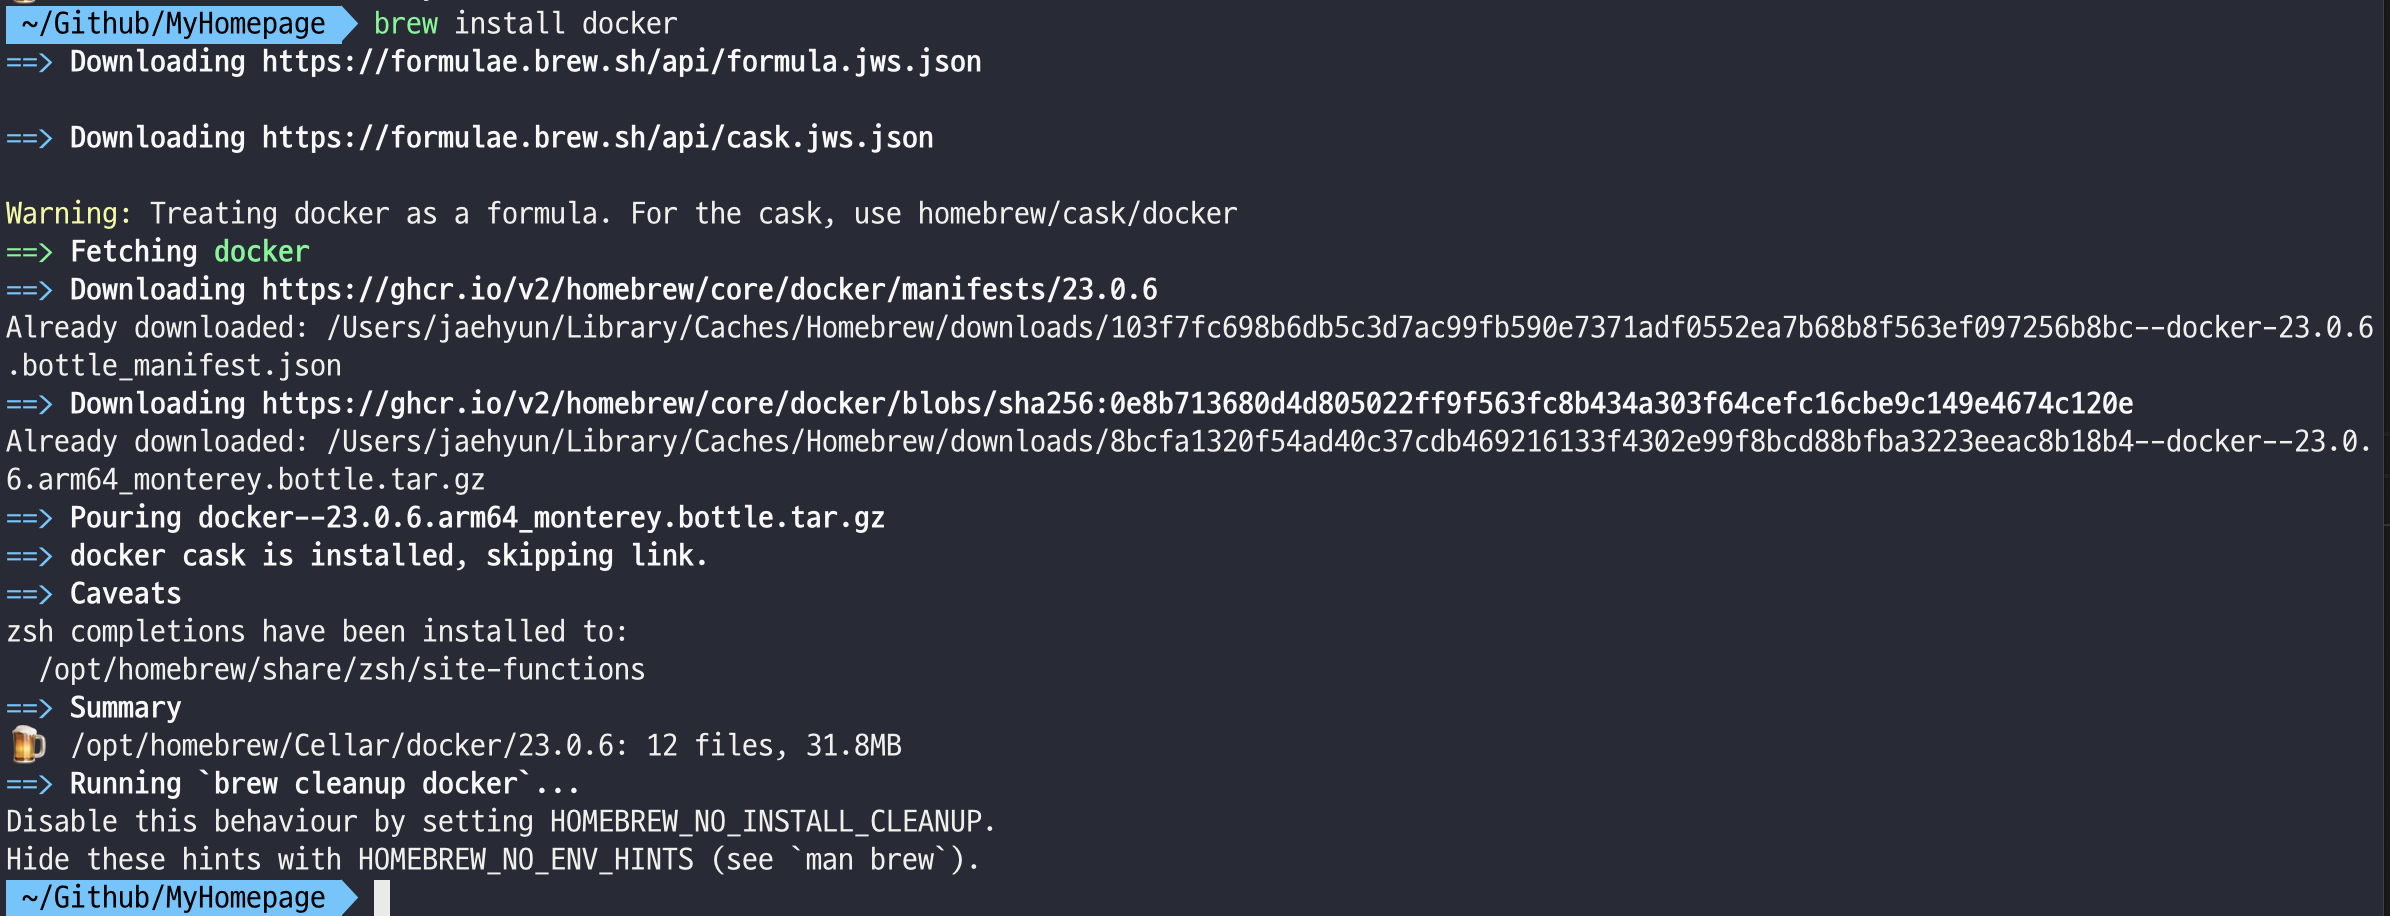This screenshot has height=916, width=2390.
Task: Click the yellow Warning: label
Action: pyautogui.click(x=68, y=214)
